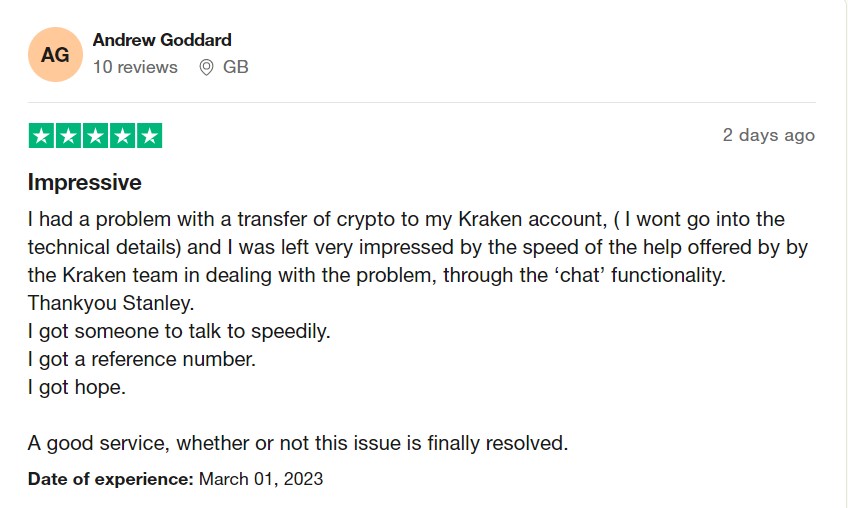Click the "I got hope." line

coord(77,387)
